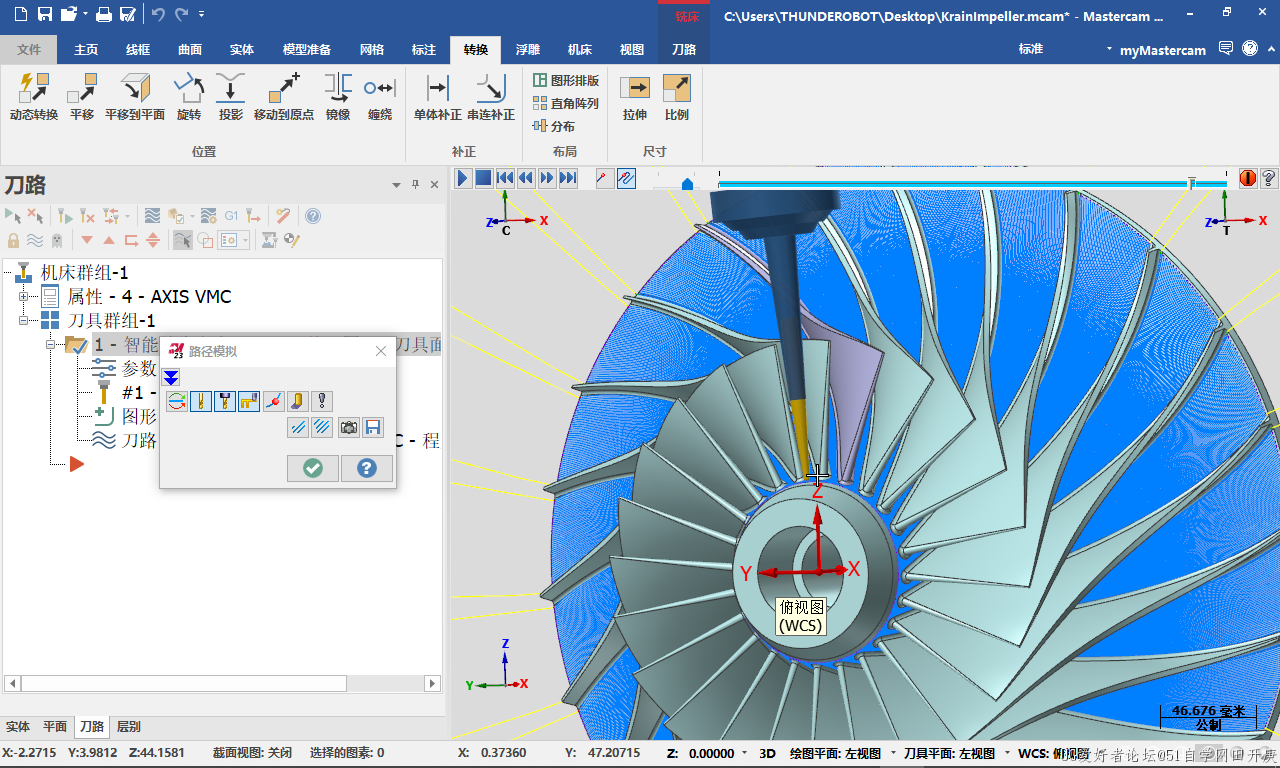
Task: Click the backplot red stop-condition icon
Action: 1248,178
